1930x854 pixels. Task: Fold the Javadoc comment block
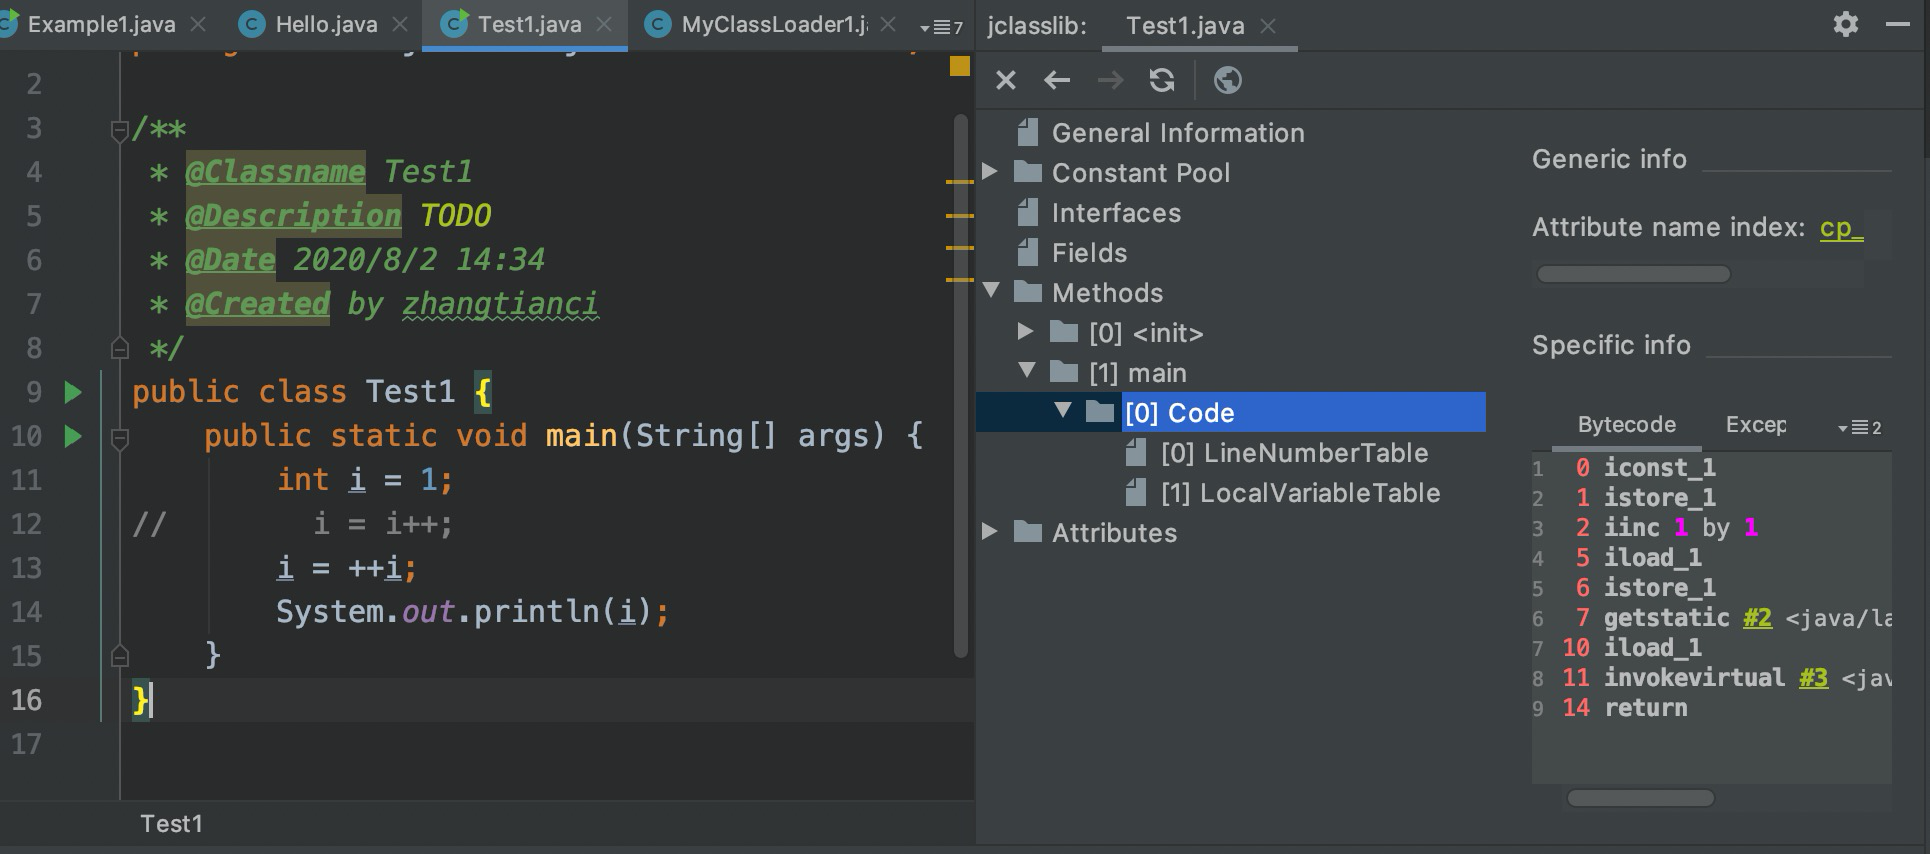[x=119, y=130]
